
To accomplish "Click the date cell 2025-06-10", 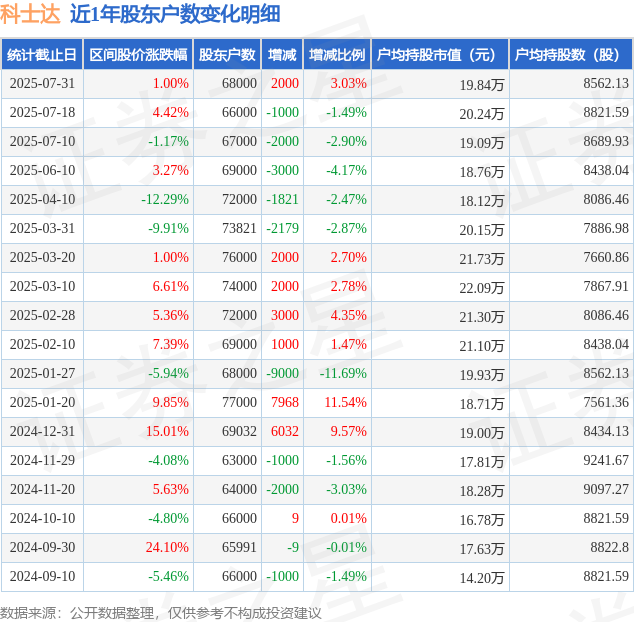I will [42, 170].
